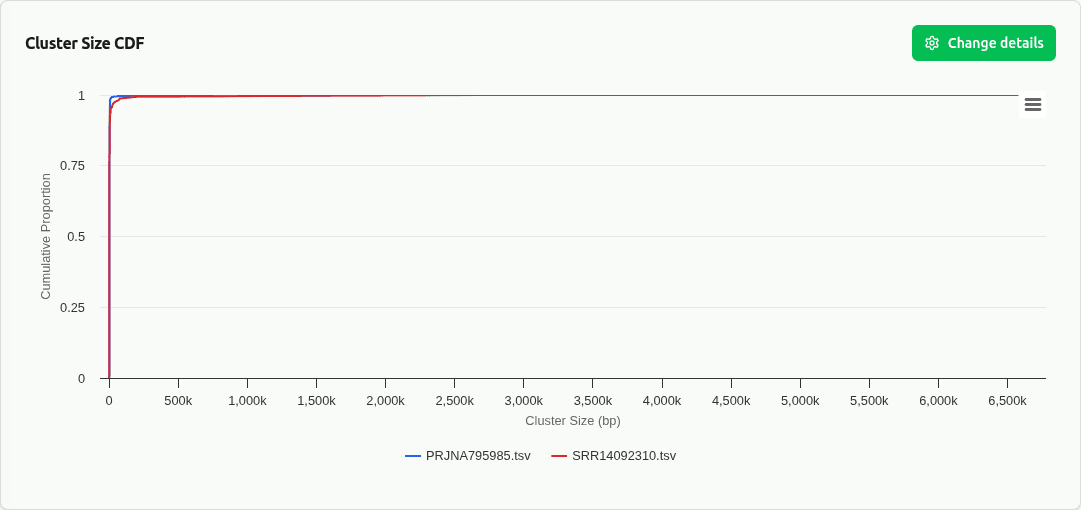Click the 2,500k x-axis tick label

(454, 400)
